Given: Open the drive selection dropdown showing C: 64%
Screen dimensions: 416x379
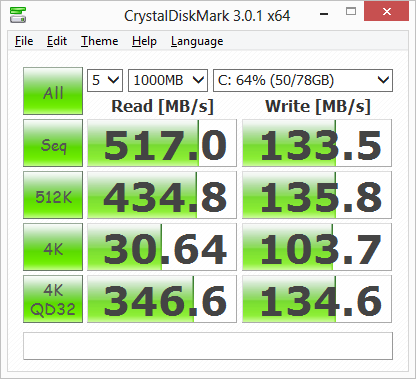Looking at the screenshot, I should (303, 80).
